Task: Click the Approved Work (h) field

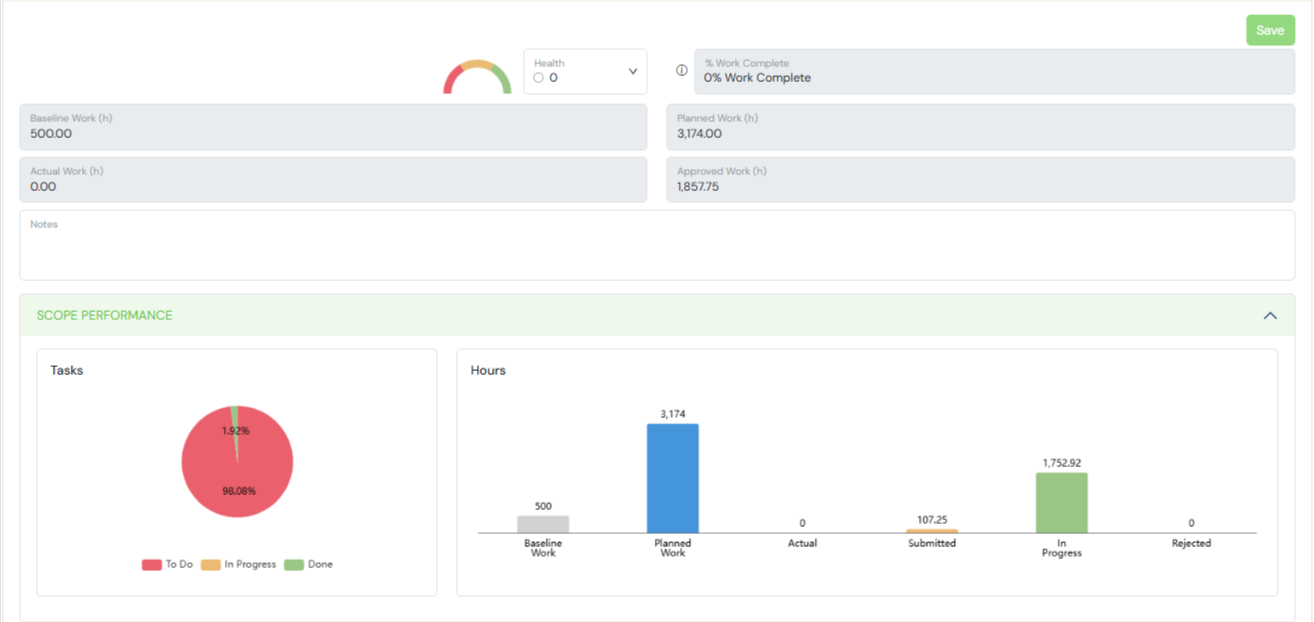Action: pyautogui.click(x=980, y=180)
